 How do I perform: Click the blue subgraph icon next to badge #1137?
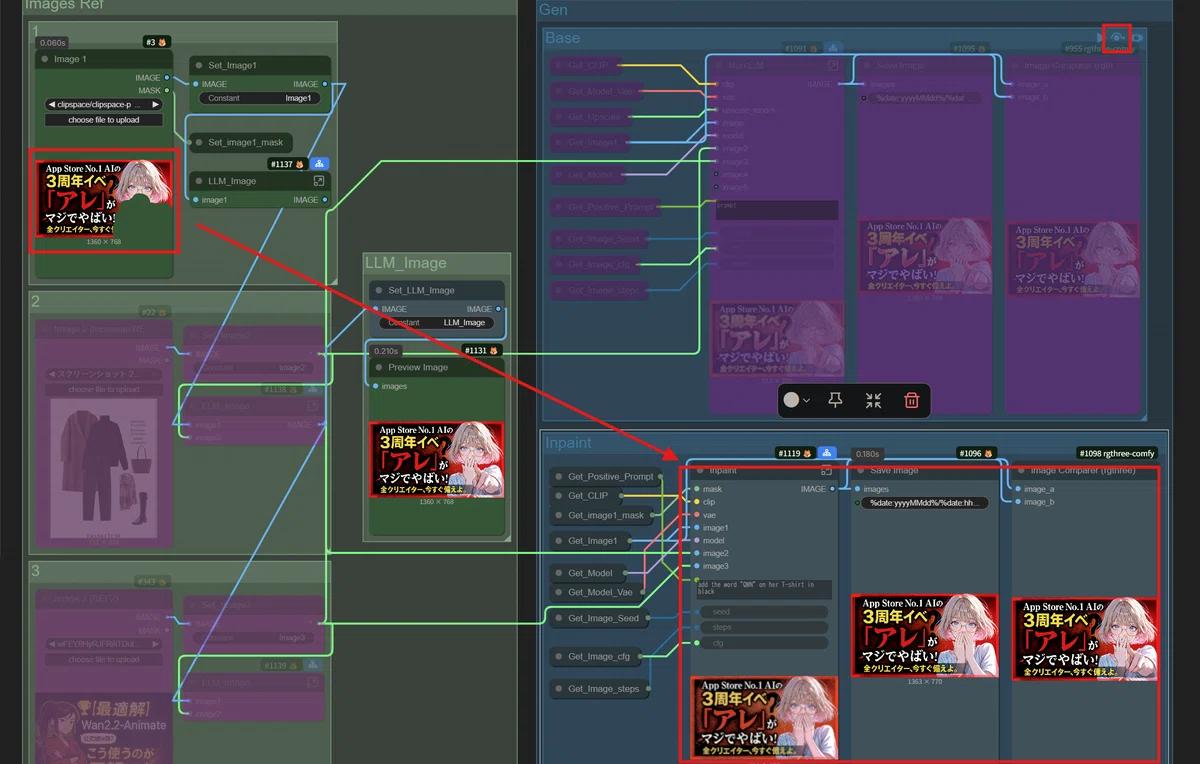(319, 163)
